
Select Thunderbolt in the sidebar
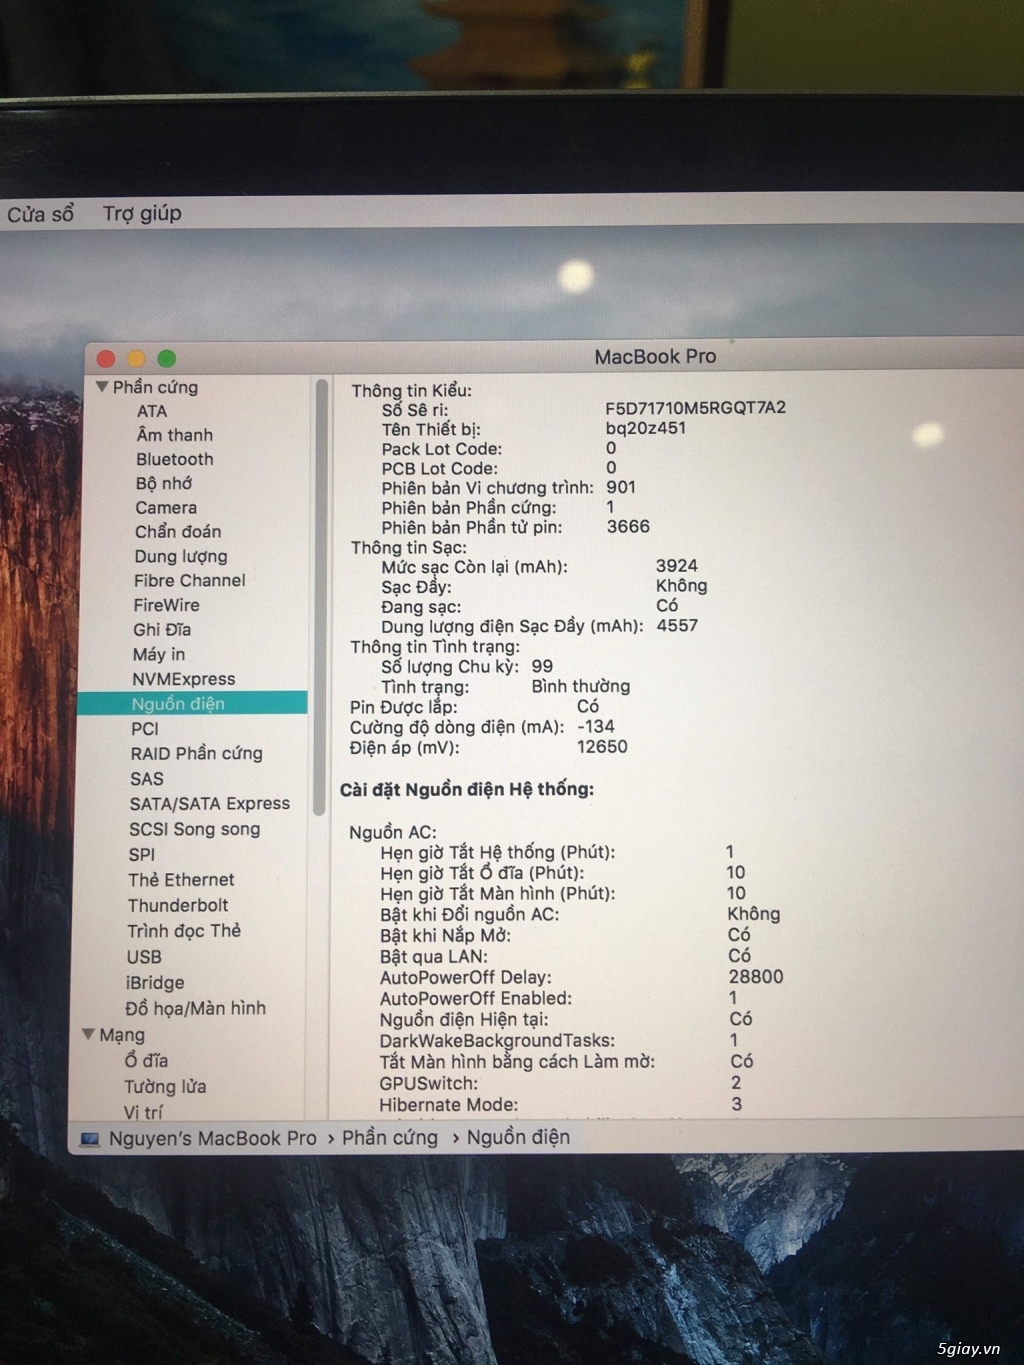(178, 905)
